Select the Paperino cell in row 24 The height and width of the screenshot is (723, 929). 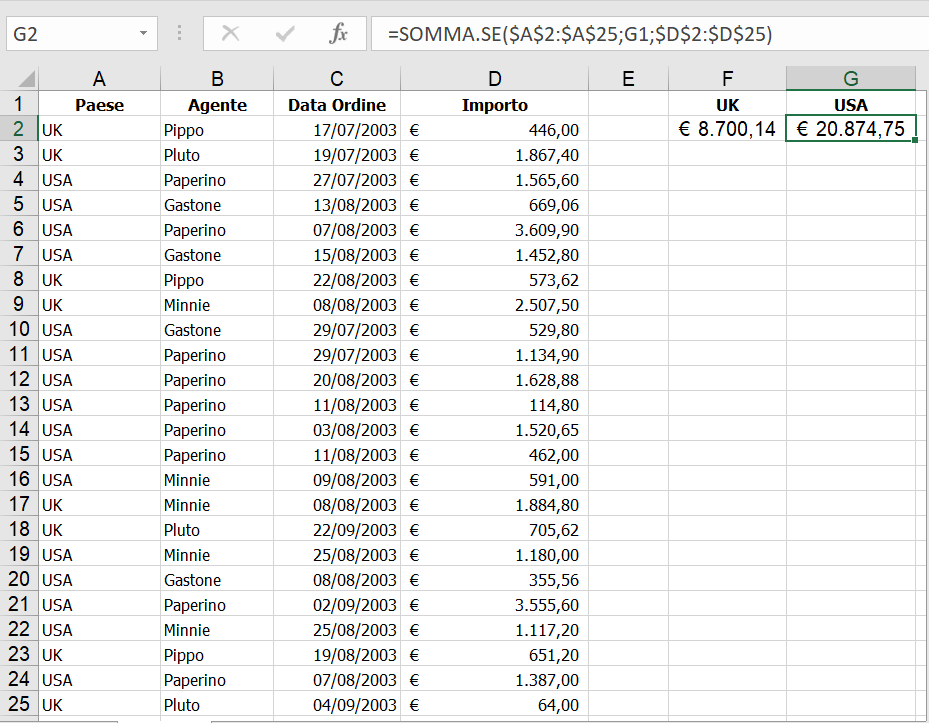tap(217, 679)
